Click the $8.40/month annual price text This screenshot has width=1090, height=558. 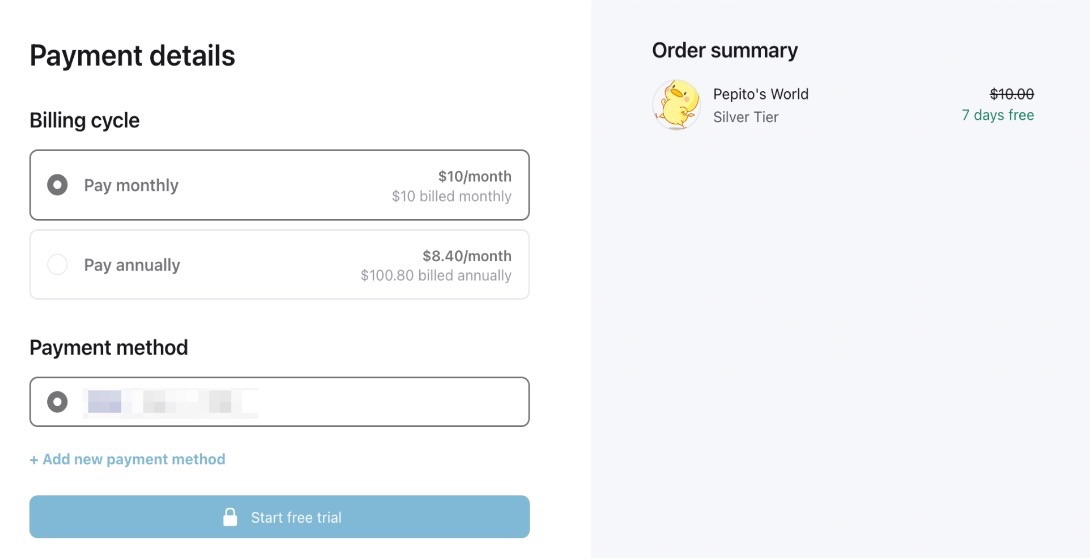click(x=466, y=256)
